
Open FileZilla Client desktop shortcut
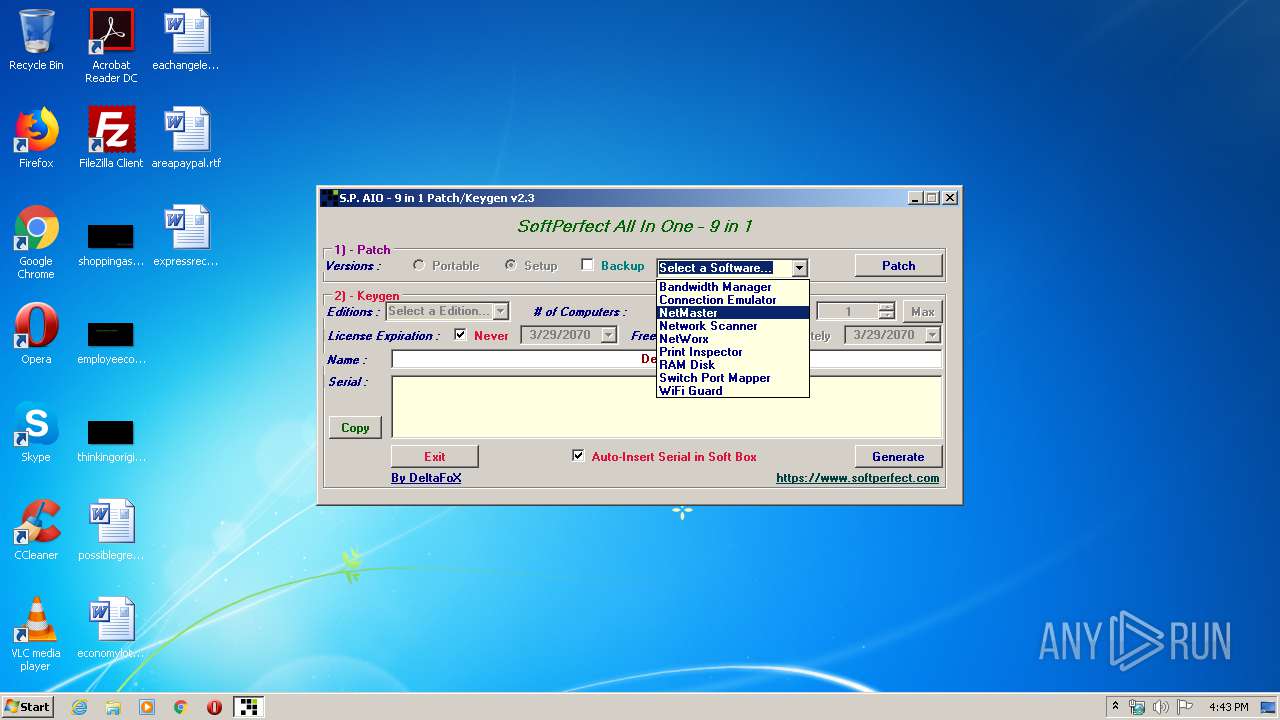(x=111, y=138)
